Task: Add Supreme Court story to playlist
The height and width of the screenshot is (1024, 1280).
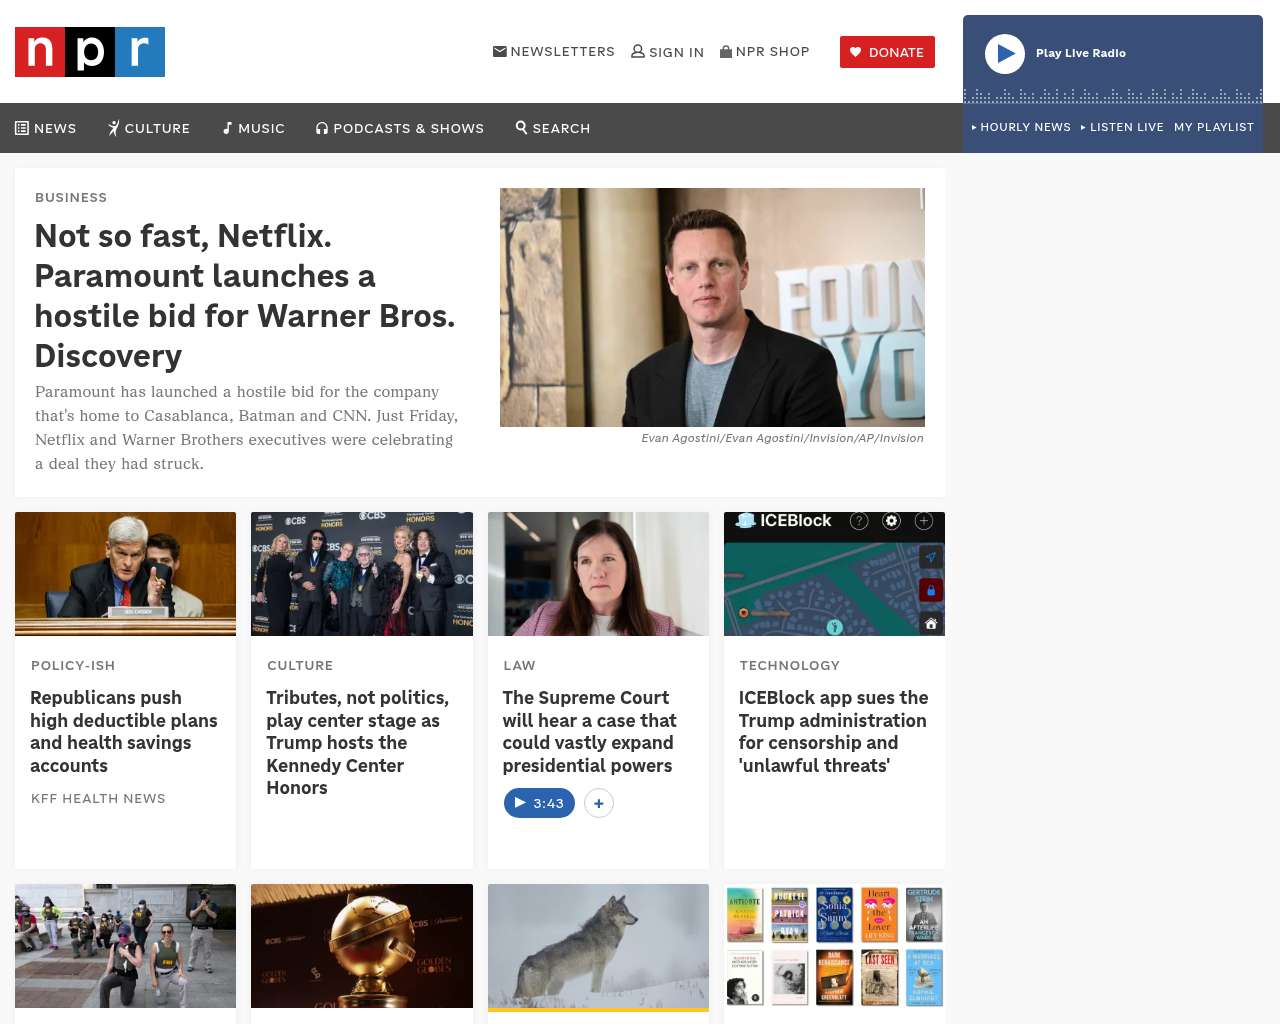Action: click(x=599, y=803)
